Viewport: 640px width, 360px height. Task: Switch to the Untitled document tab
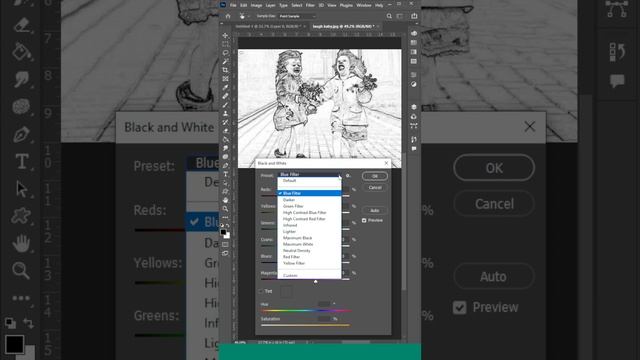270,26
